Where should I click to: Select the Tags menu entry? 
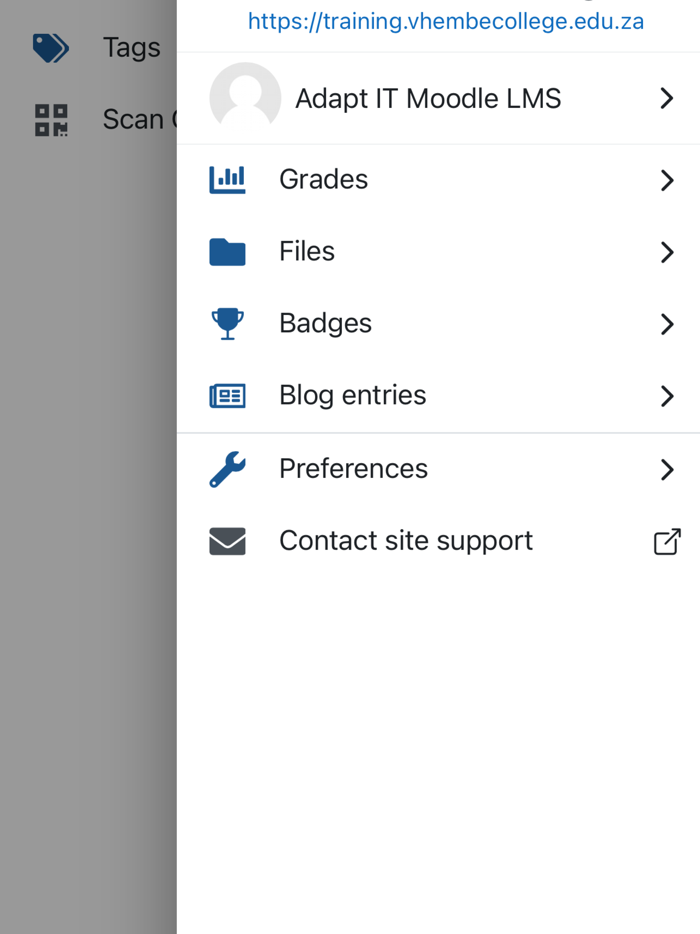tap(130, 47)
